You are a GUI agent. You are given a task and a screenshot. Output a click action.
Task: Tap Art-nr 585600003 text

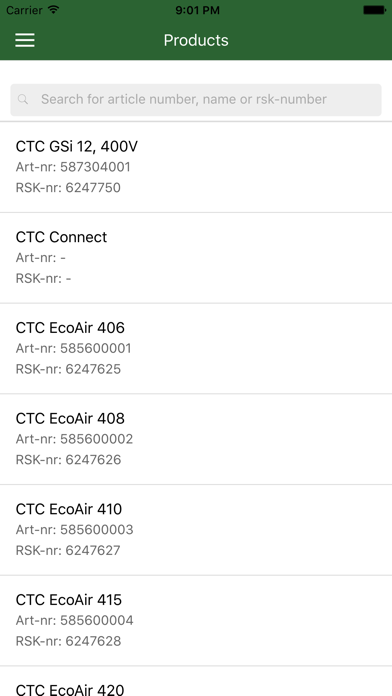tap(75, 530)
